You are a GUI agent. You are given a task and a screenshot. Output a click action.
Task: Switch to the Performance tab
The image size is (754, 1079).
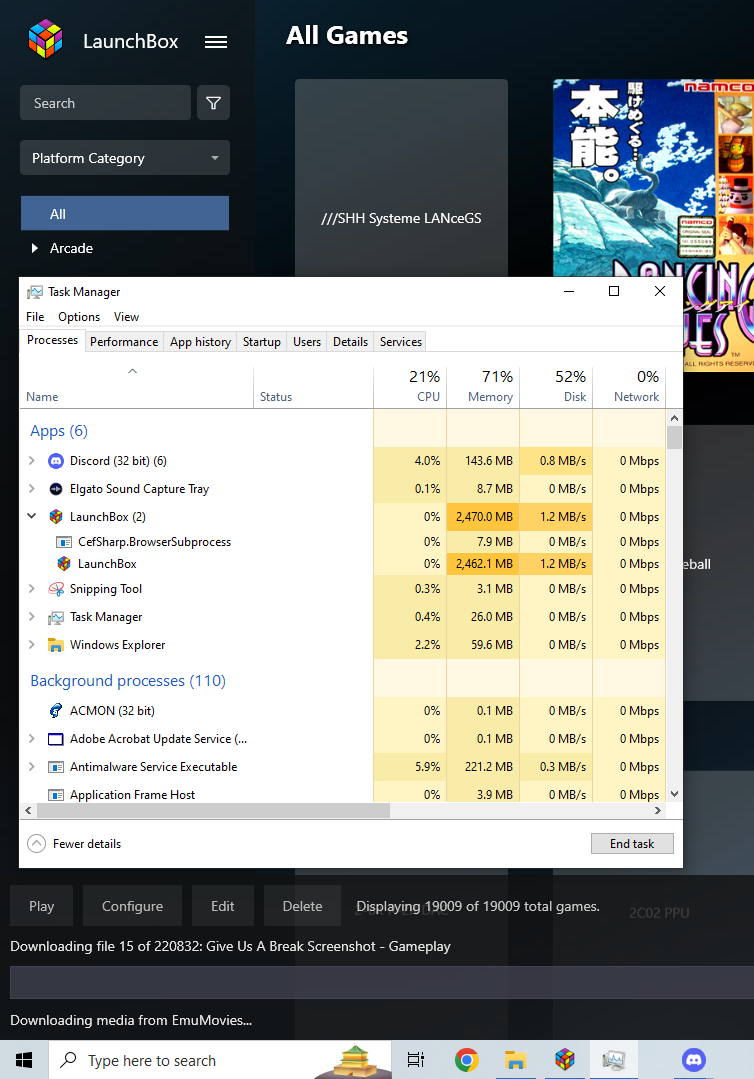click(x=124, y=342)
